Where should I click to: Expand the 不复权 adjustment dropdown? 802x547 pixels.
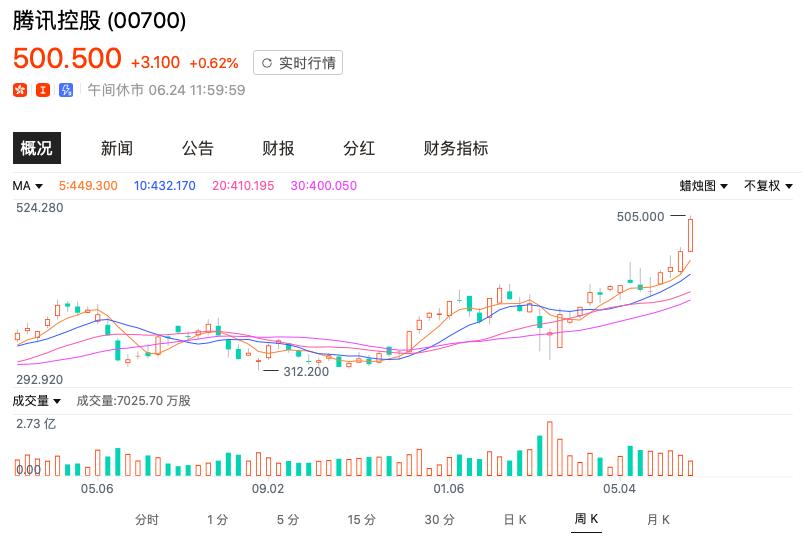(768, 186)
